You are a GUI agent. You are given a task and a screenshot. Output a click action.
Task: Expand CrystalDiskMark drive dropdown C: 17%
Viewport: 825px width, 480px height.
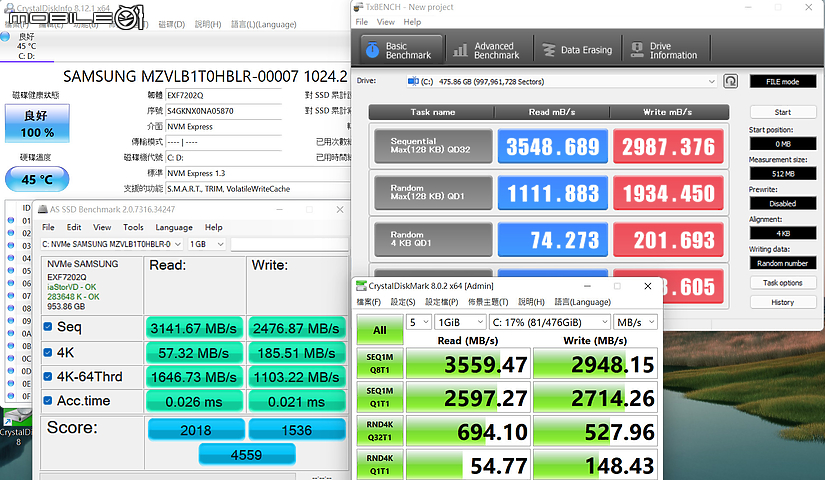(x=550, y=322)
